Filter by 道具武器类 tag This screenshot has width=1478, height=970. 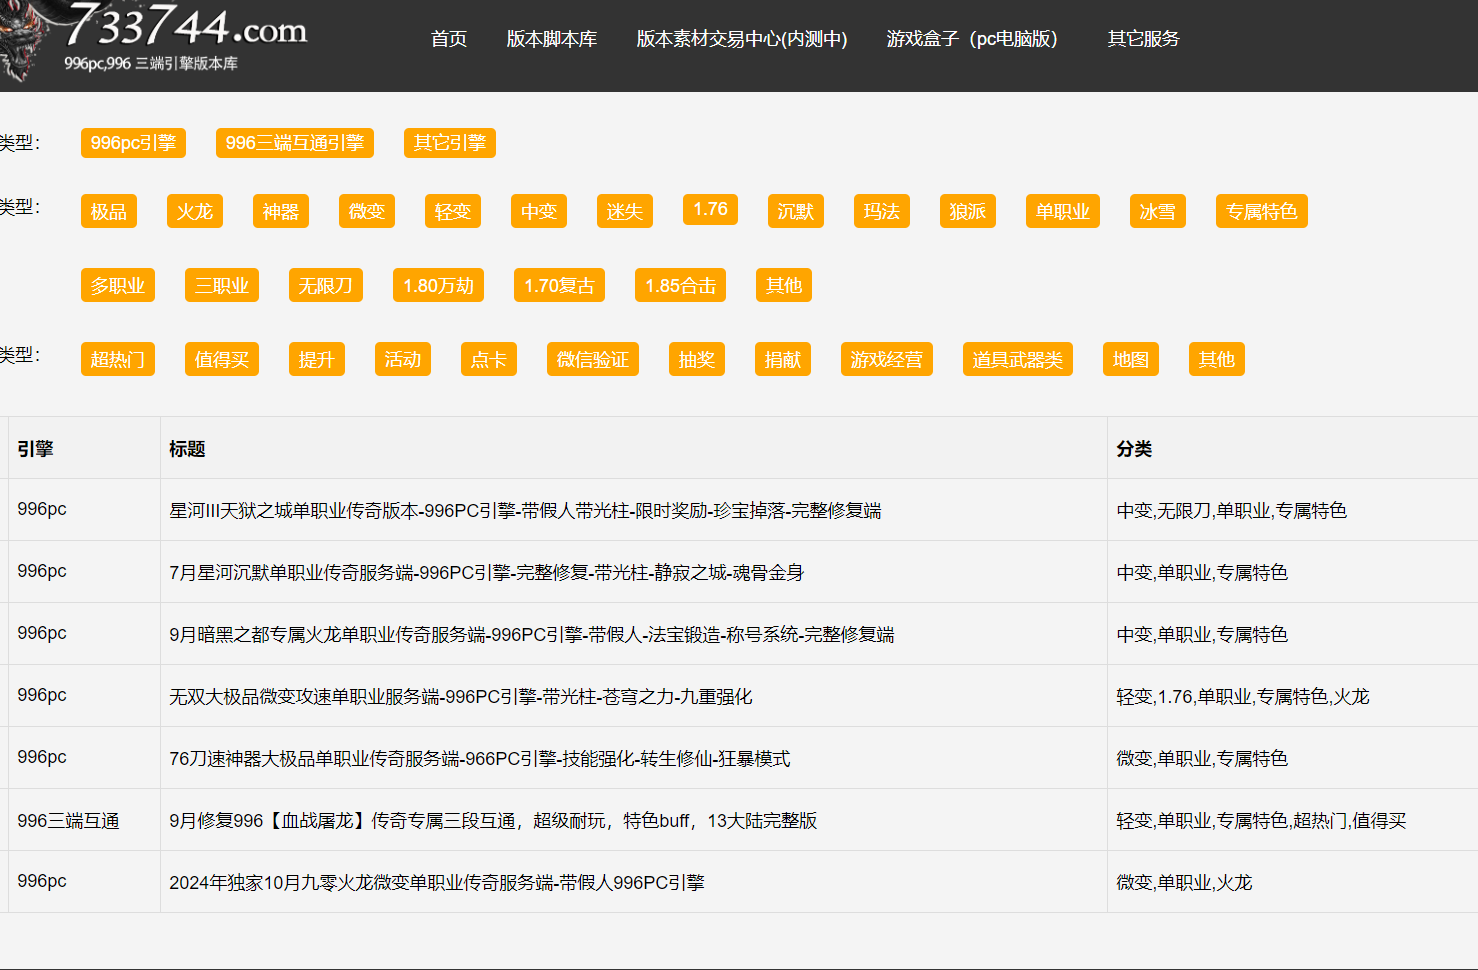[x=1018, y=359]
